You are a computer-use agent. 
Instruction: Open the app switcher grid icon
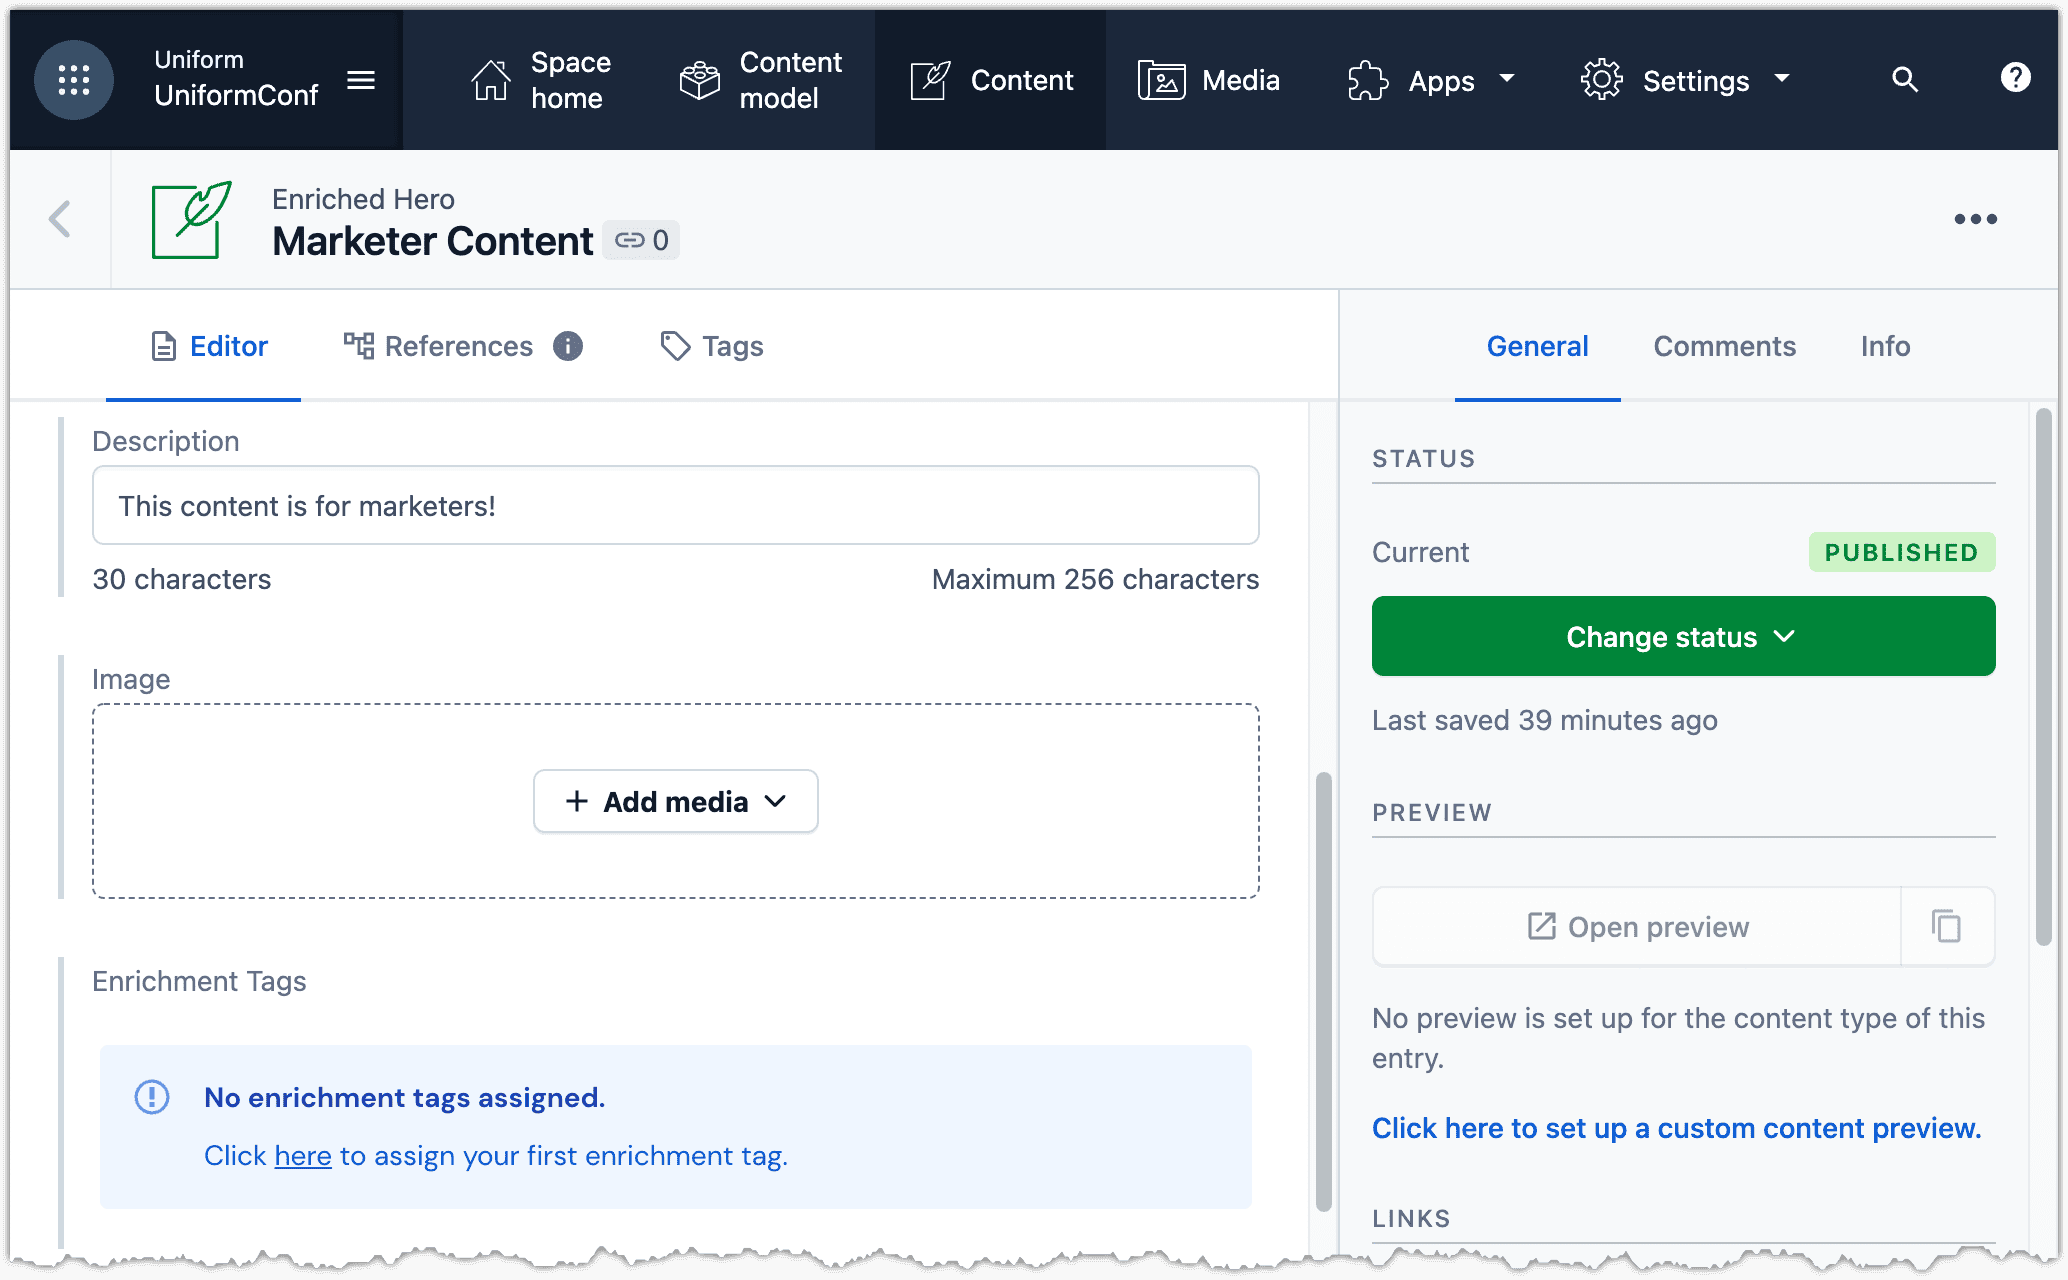pyautogui.click(x=74, y=80)
